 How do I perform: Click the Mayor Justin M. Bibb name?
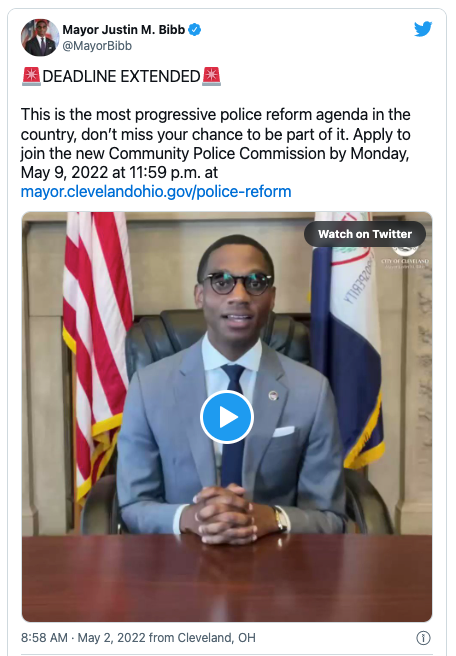[x=123, y=30]
